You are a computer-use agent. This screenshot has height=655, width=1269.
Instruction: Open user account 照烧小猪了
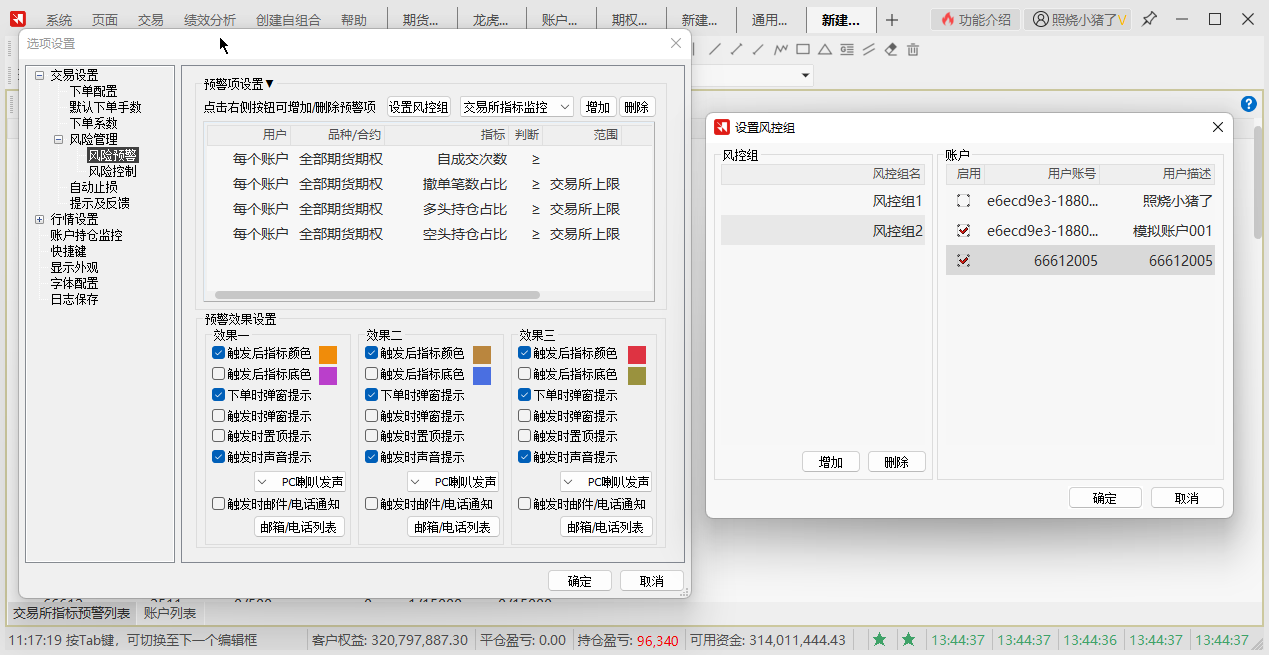click(1079, 19)
